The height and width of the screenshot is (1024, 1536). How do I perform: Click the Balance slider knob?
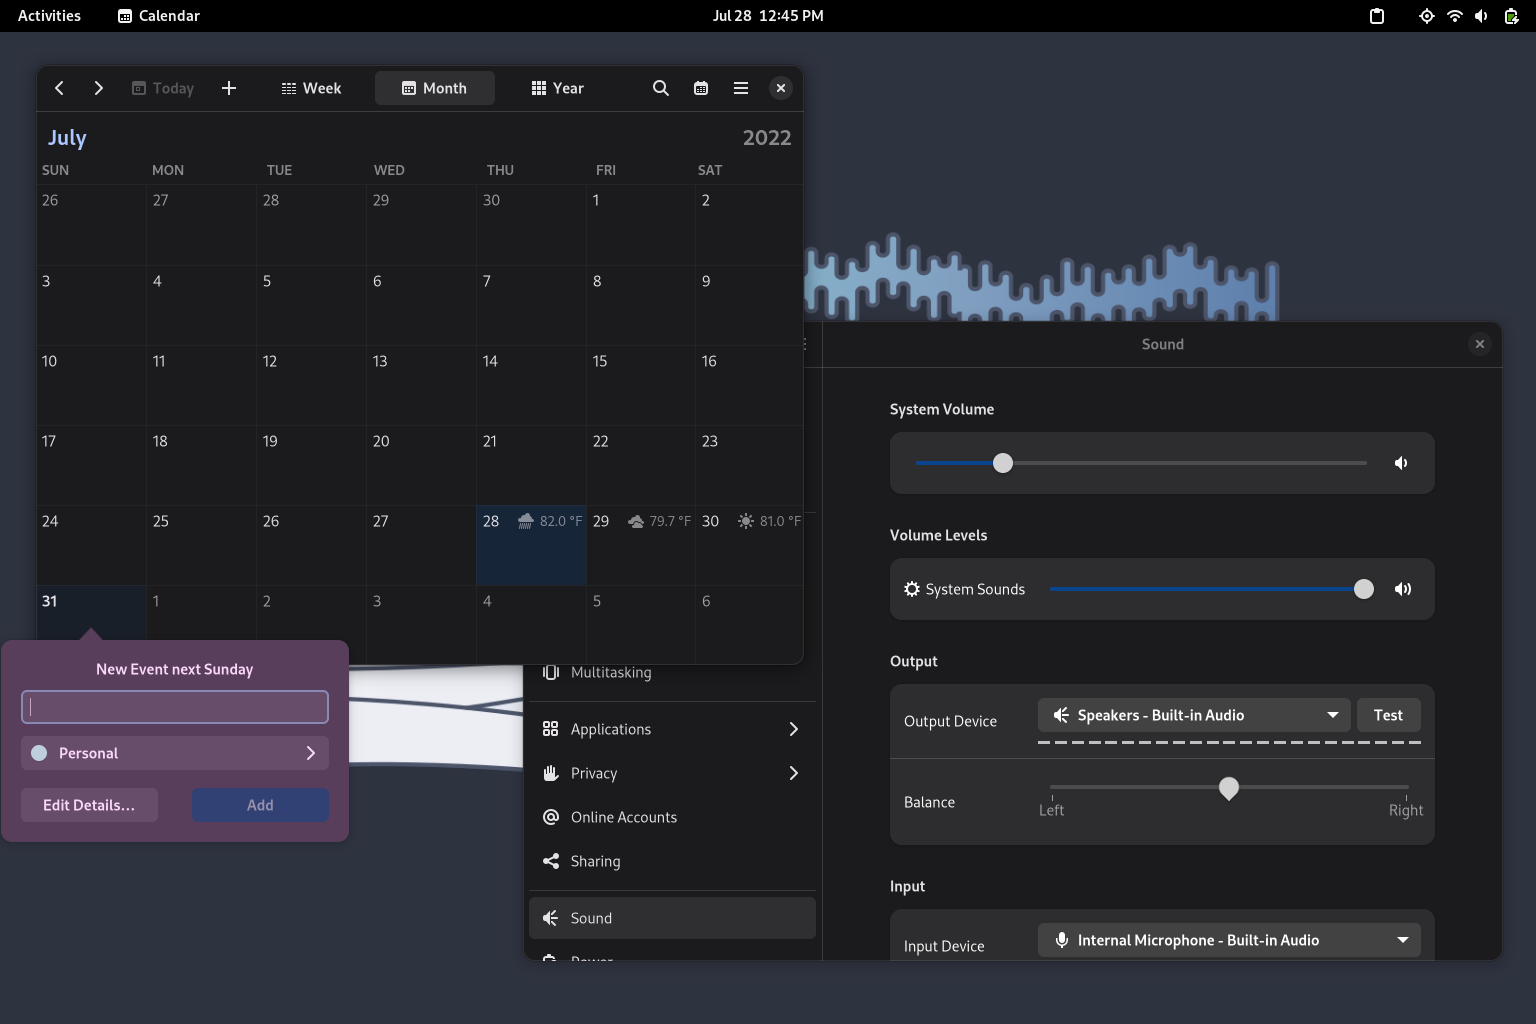[1229, 788]
